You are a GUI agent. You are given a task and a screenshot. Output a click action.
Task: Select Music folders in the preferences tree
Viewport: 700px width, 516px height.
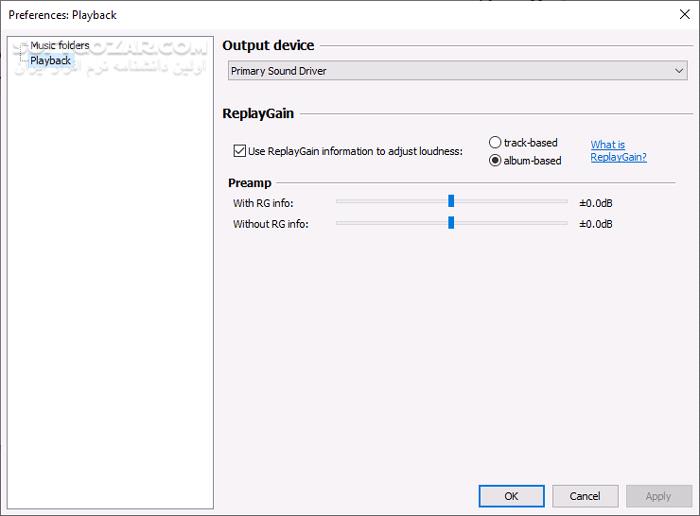coord(59,45)
